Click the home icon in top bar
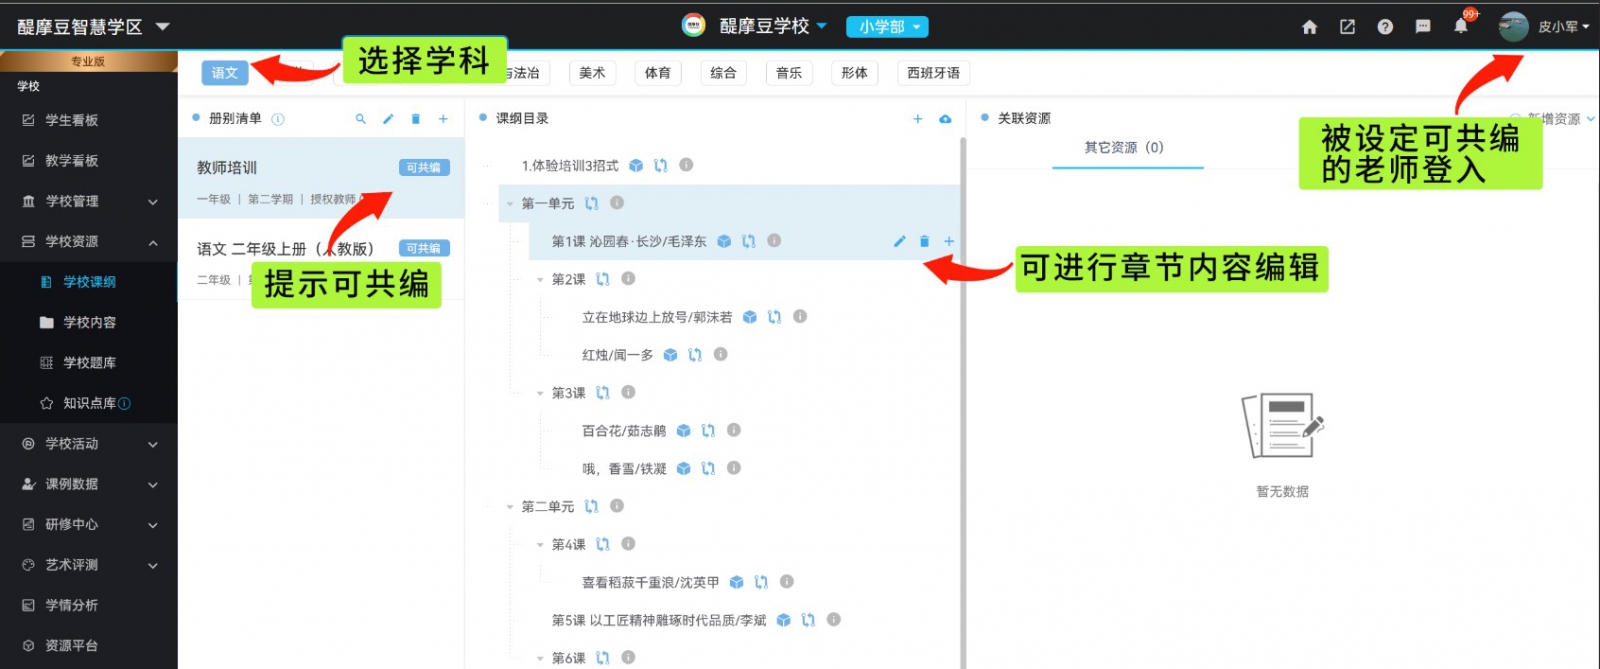1600x669 pixels. coord(1309,27)
